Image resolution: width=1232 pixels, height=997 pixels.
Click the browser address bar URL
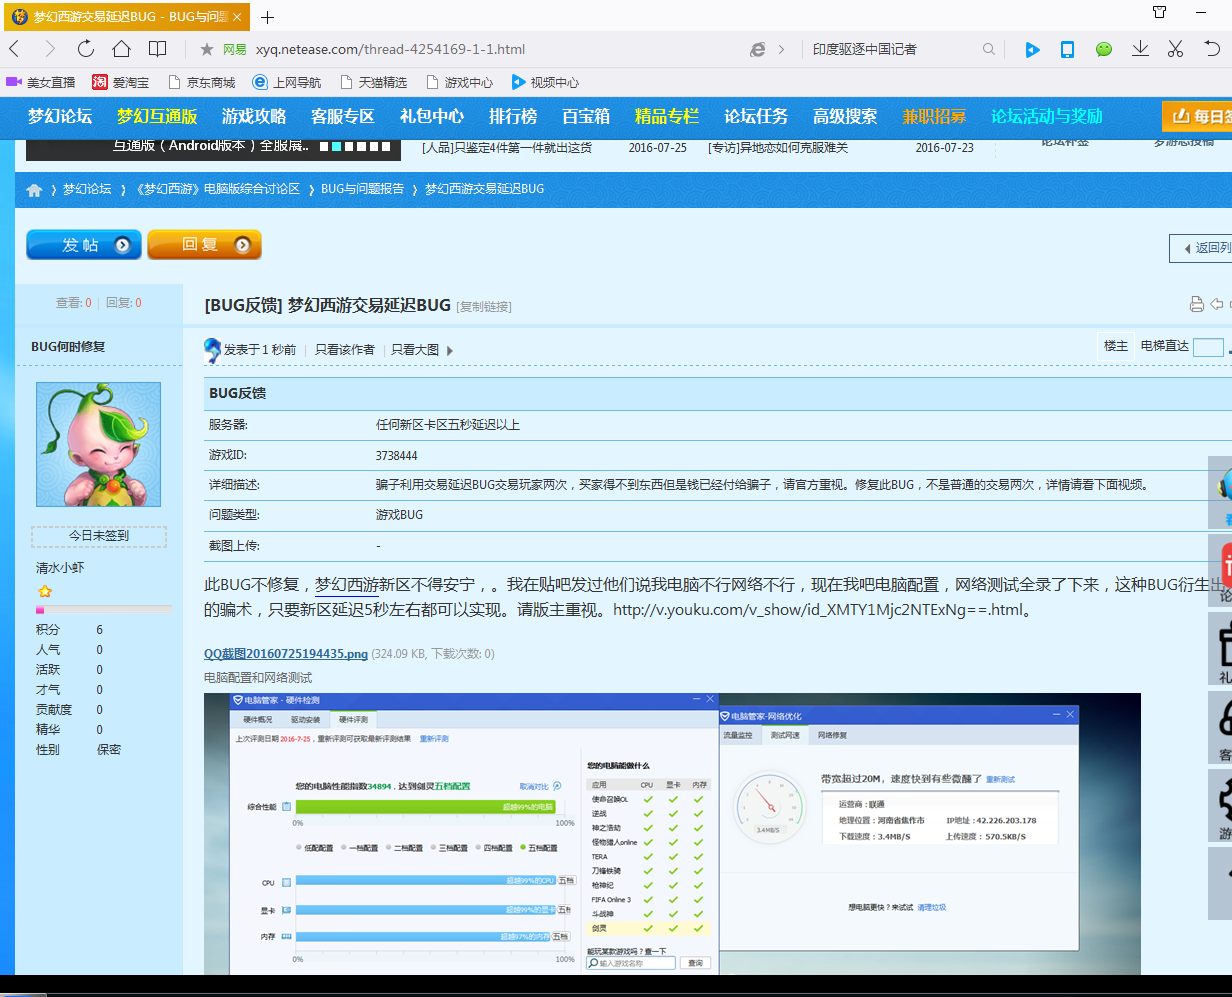coord(390,49)
